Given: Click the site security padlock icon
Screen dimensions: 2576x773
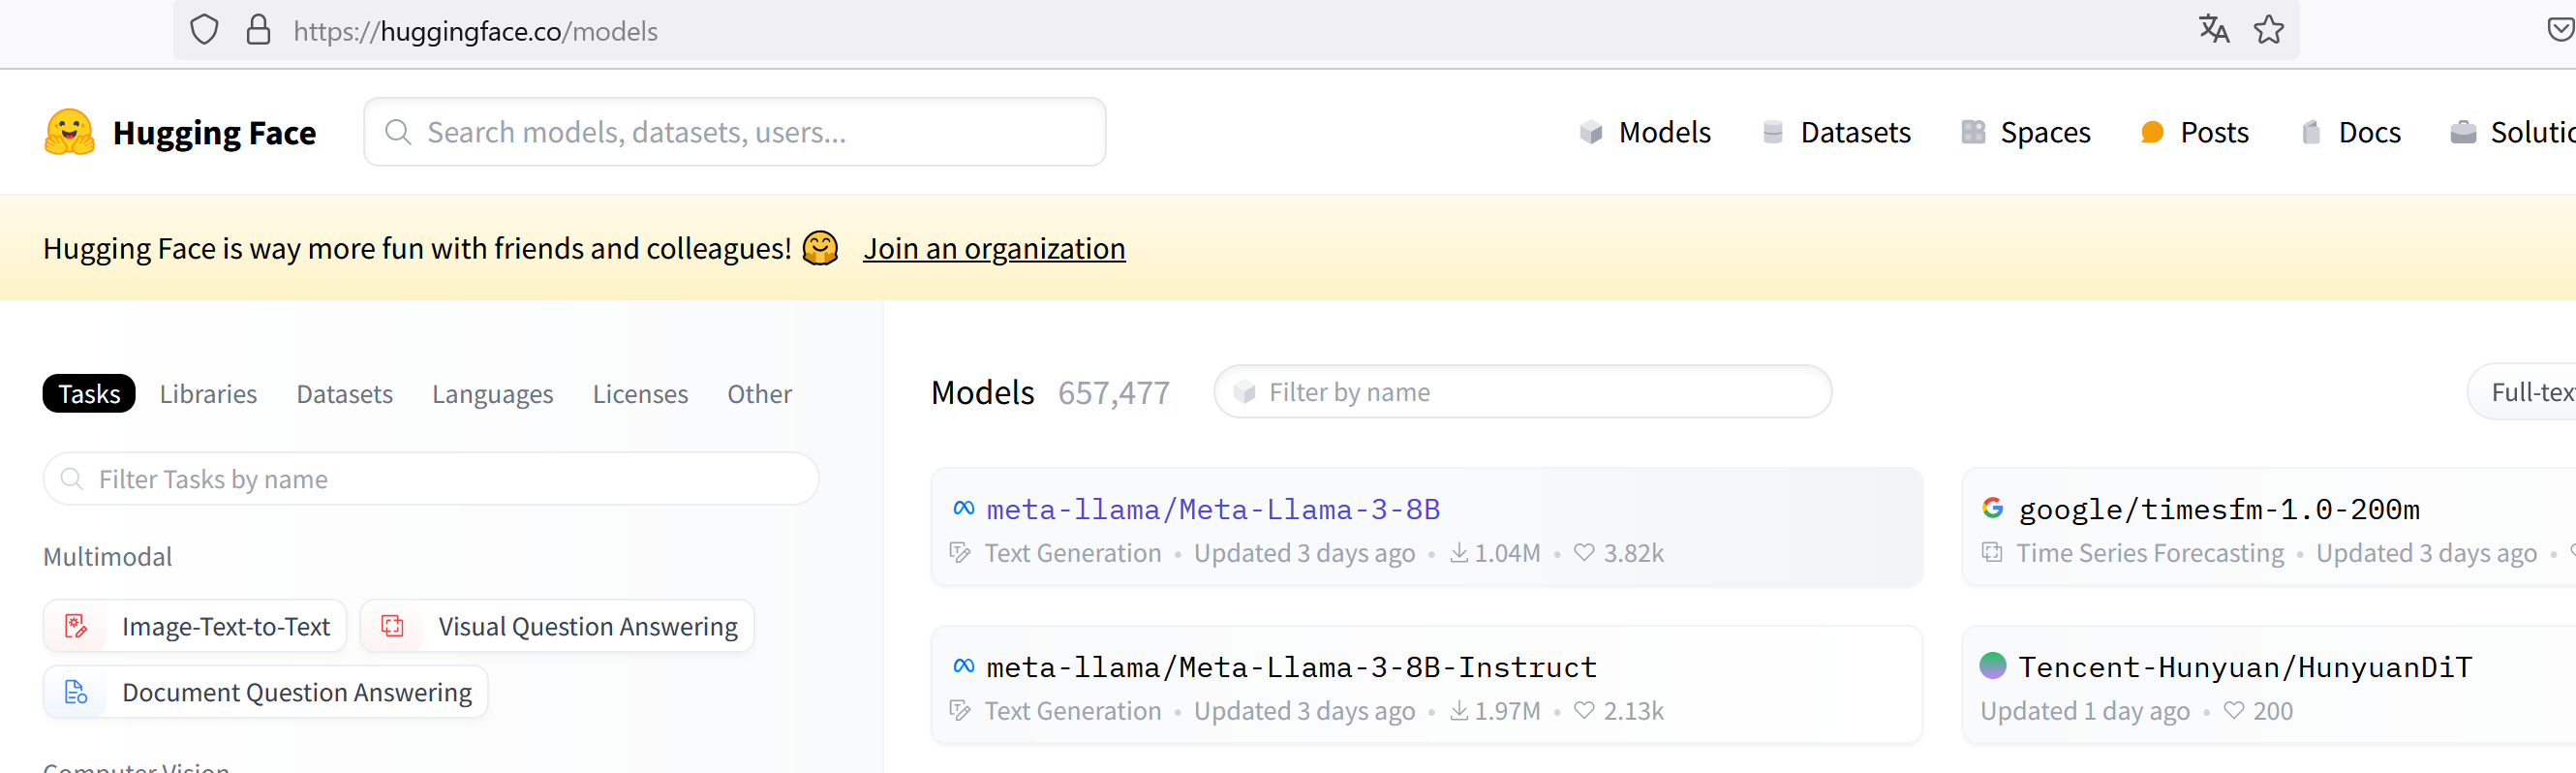Looking at the screenshot, I should tap(258, 30).
